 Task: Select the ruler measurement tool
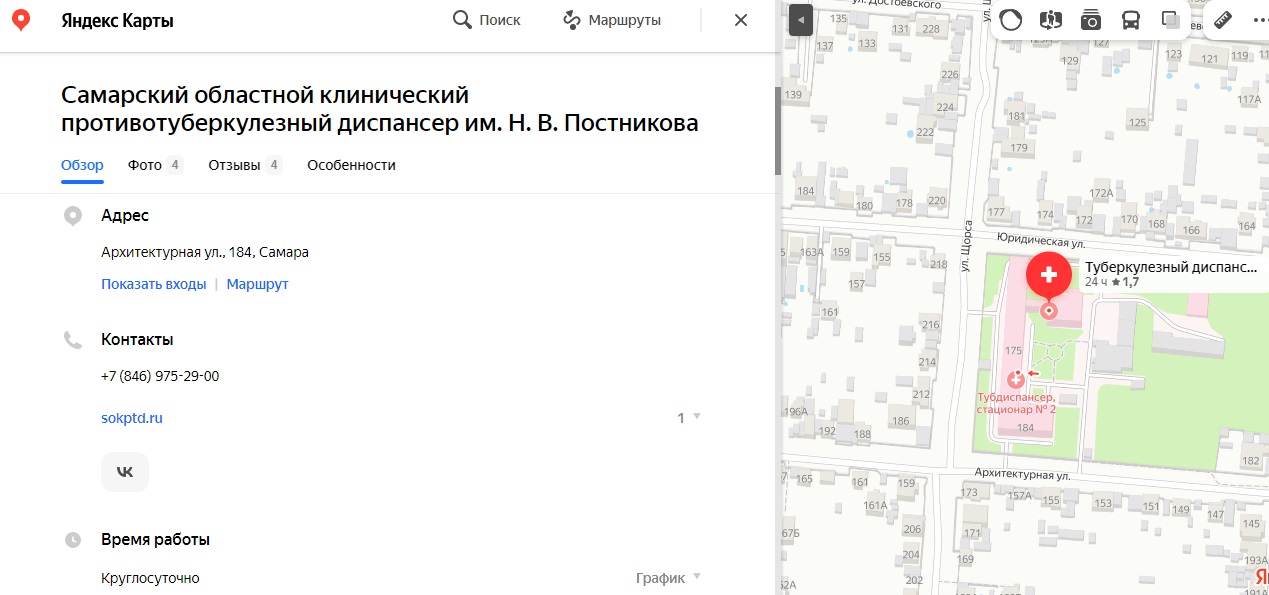coord(1222,20)
